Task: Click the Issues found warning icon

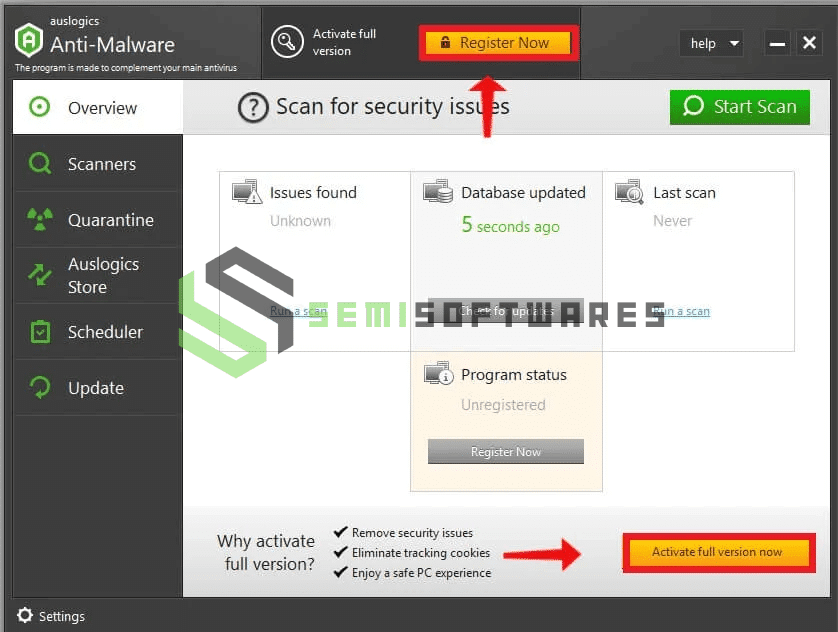Action: point(247,192)
